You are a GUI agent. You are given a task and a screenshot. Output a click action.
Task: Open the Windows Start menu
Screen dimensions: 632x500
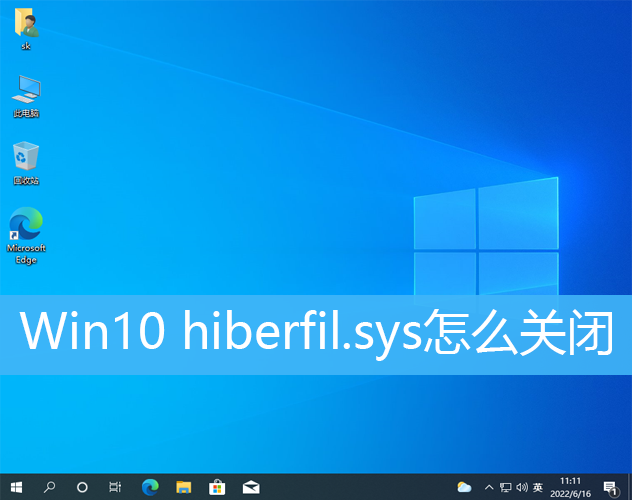[16, 487]
